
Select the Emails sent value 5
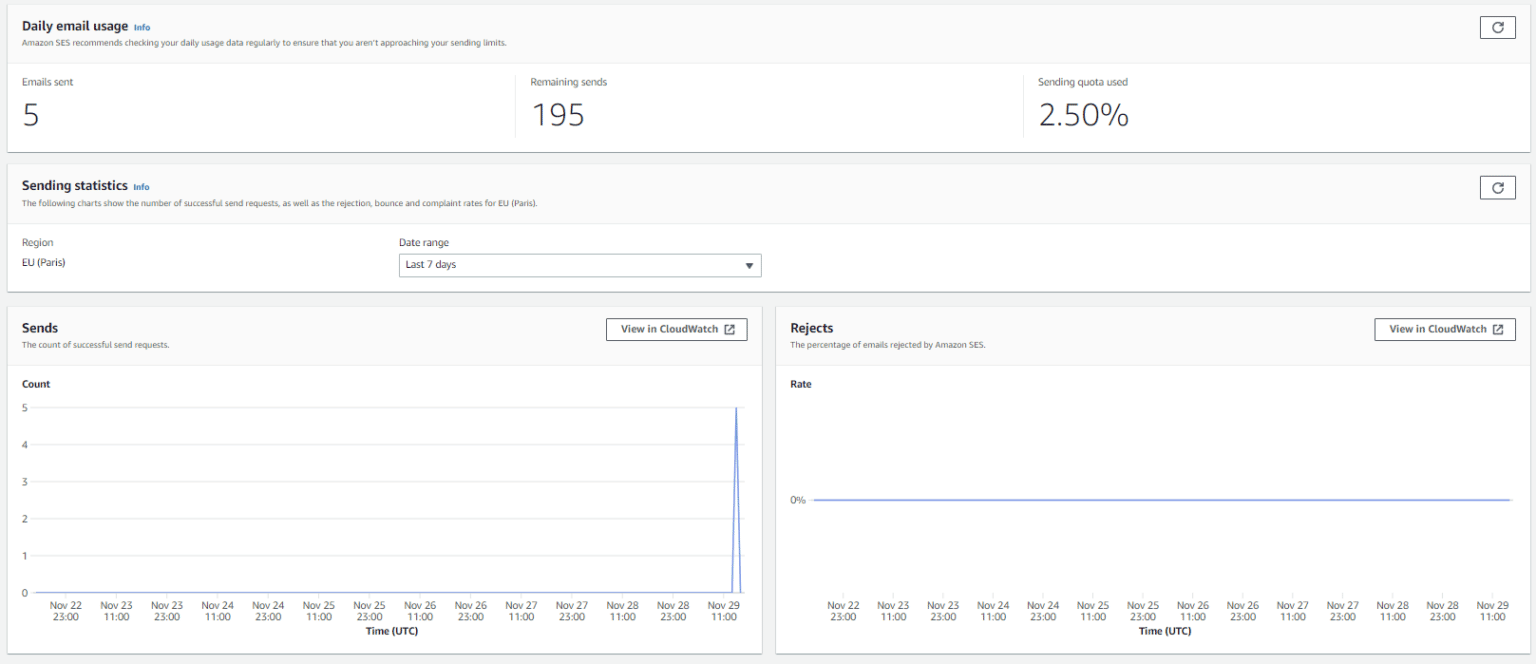[x=31, y=116]
